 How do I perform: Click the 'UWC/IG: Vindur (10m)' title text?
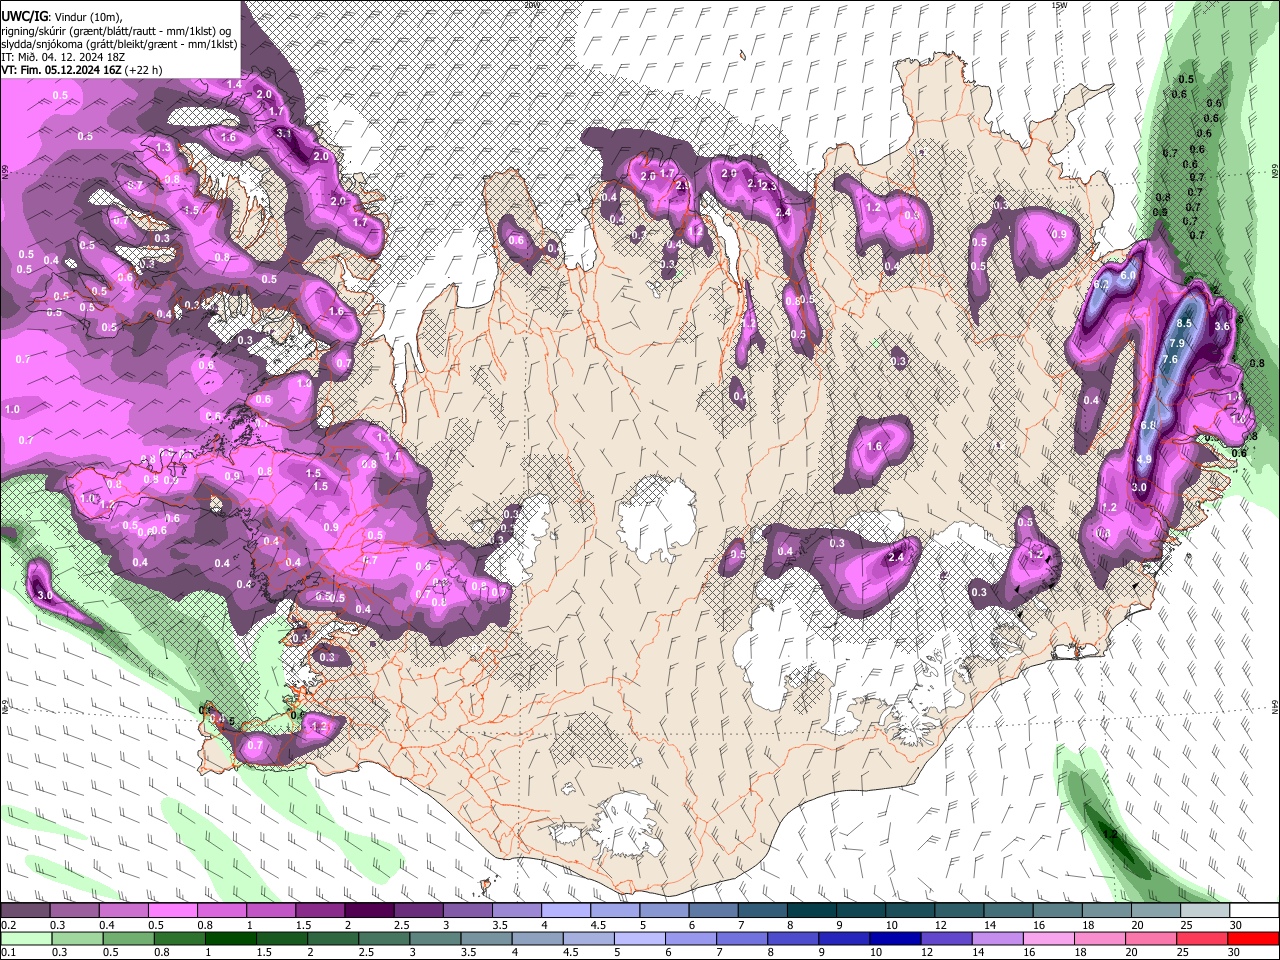pos(62,16)
